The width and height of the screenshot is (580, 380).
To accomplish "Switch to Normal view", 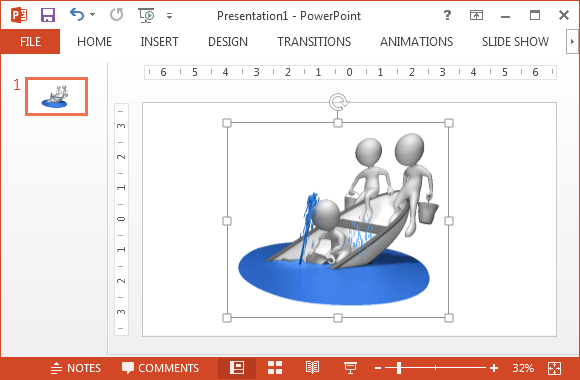I will [237, 368].
